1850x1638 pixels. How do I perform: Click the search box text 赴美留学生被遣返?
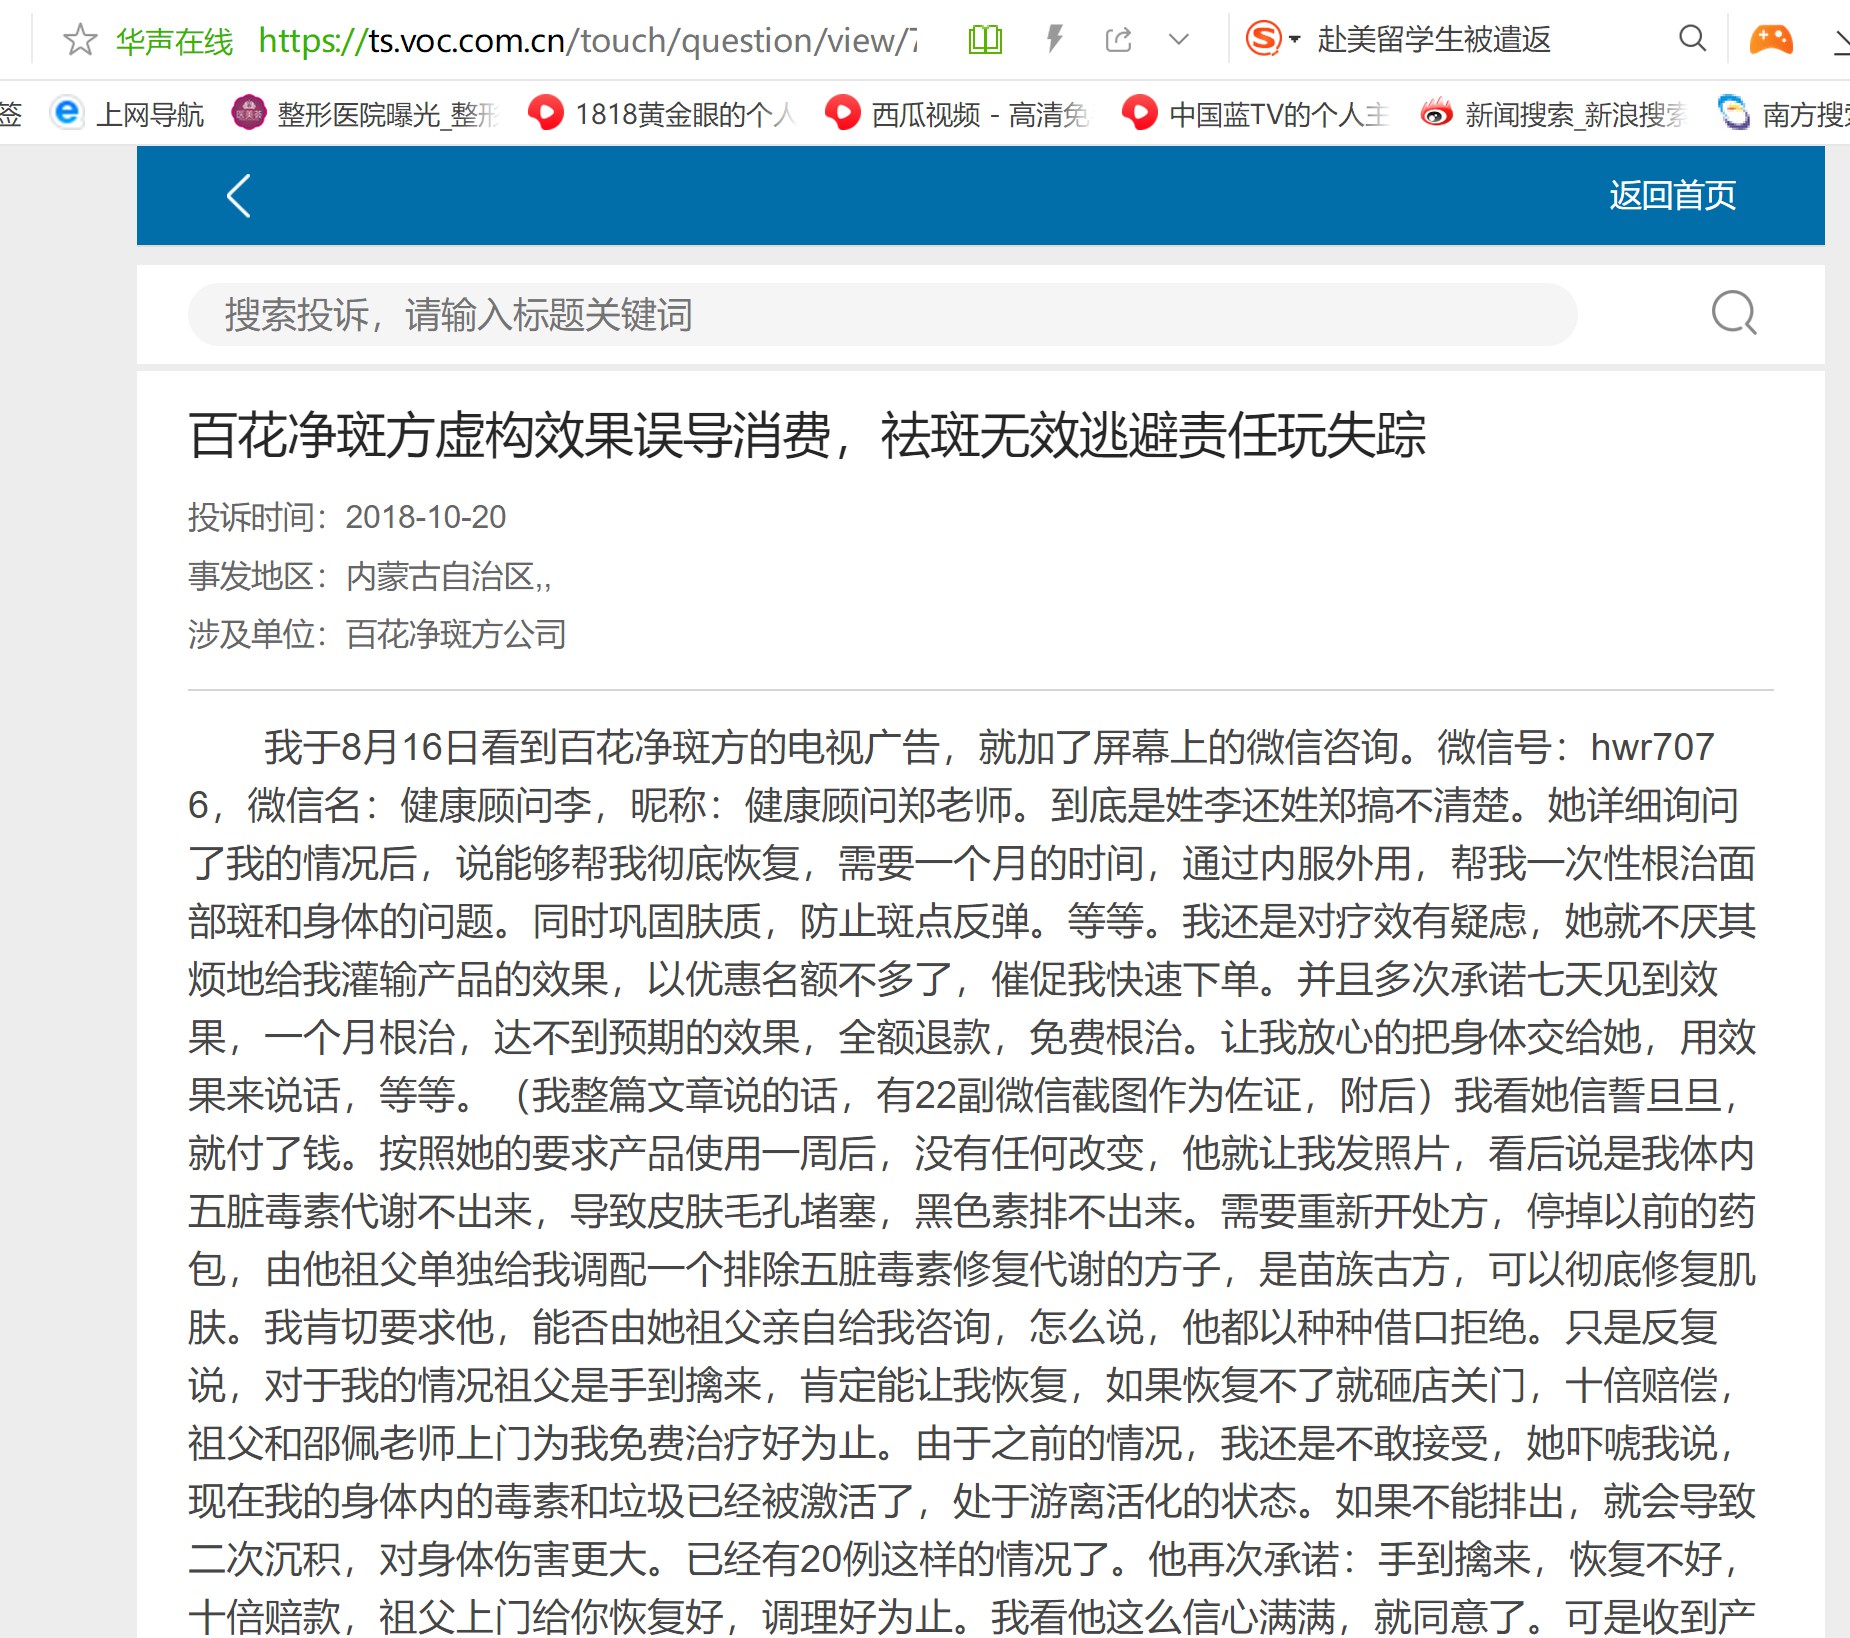point(1433,40)
